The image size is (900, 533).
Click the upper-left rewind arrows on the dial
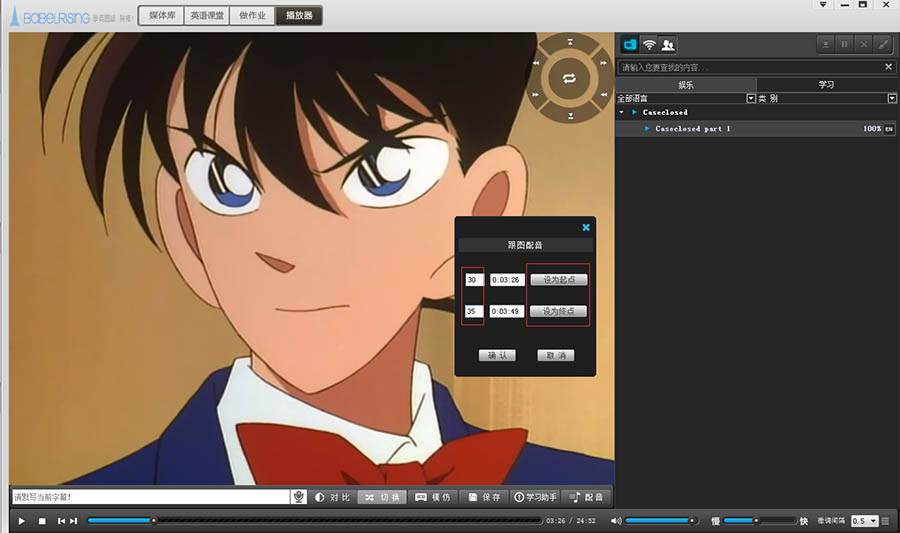pos(536,63)
